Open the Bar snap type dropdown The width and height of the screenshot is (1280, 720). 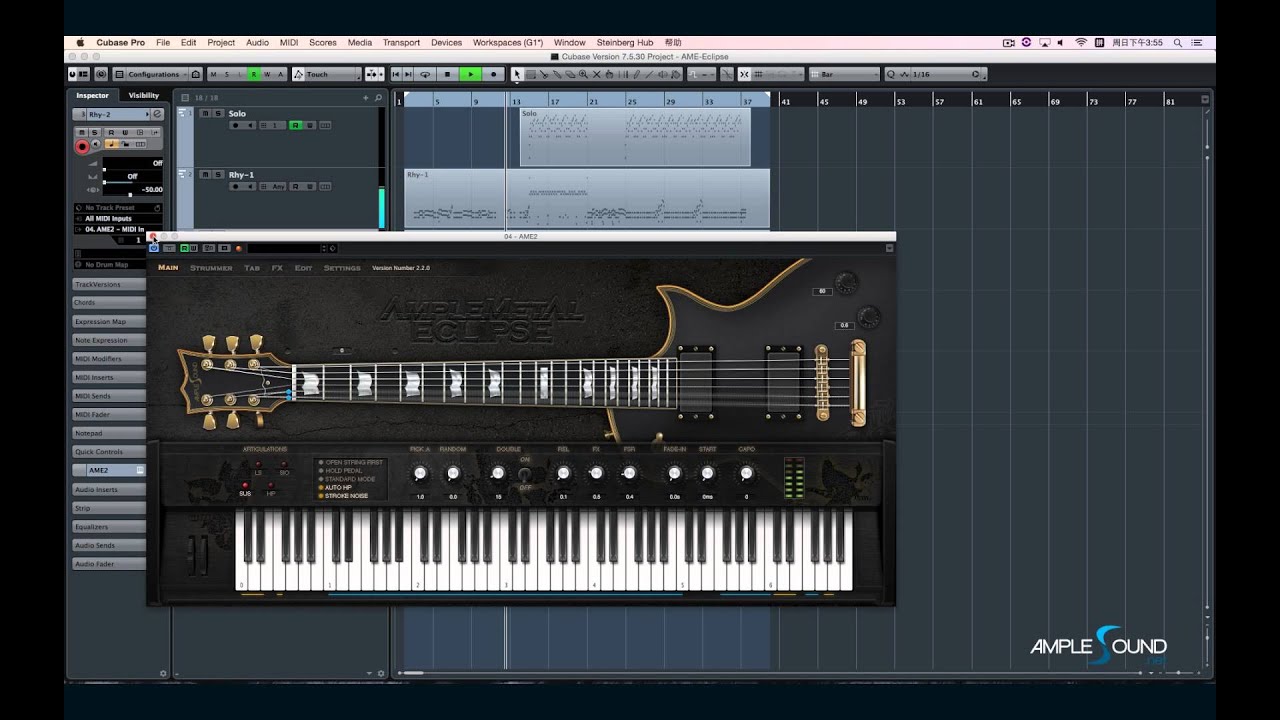(x=845, y=74)
